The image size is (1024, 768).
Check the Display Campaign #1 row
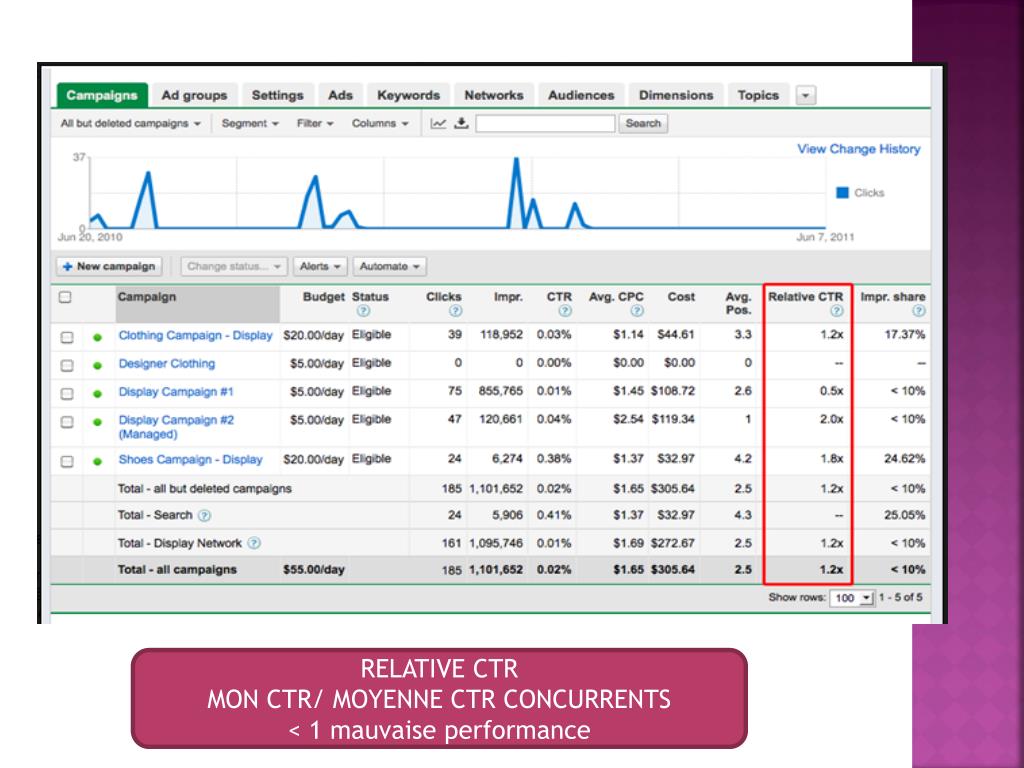pos(67,394)
